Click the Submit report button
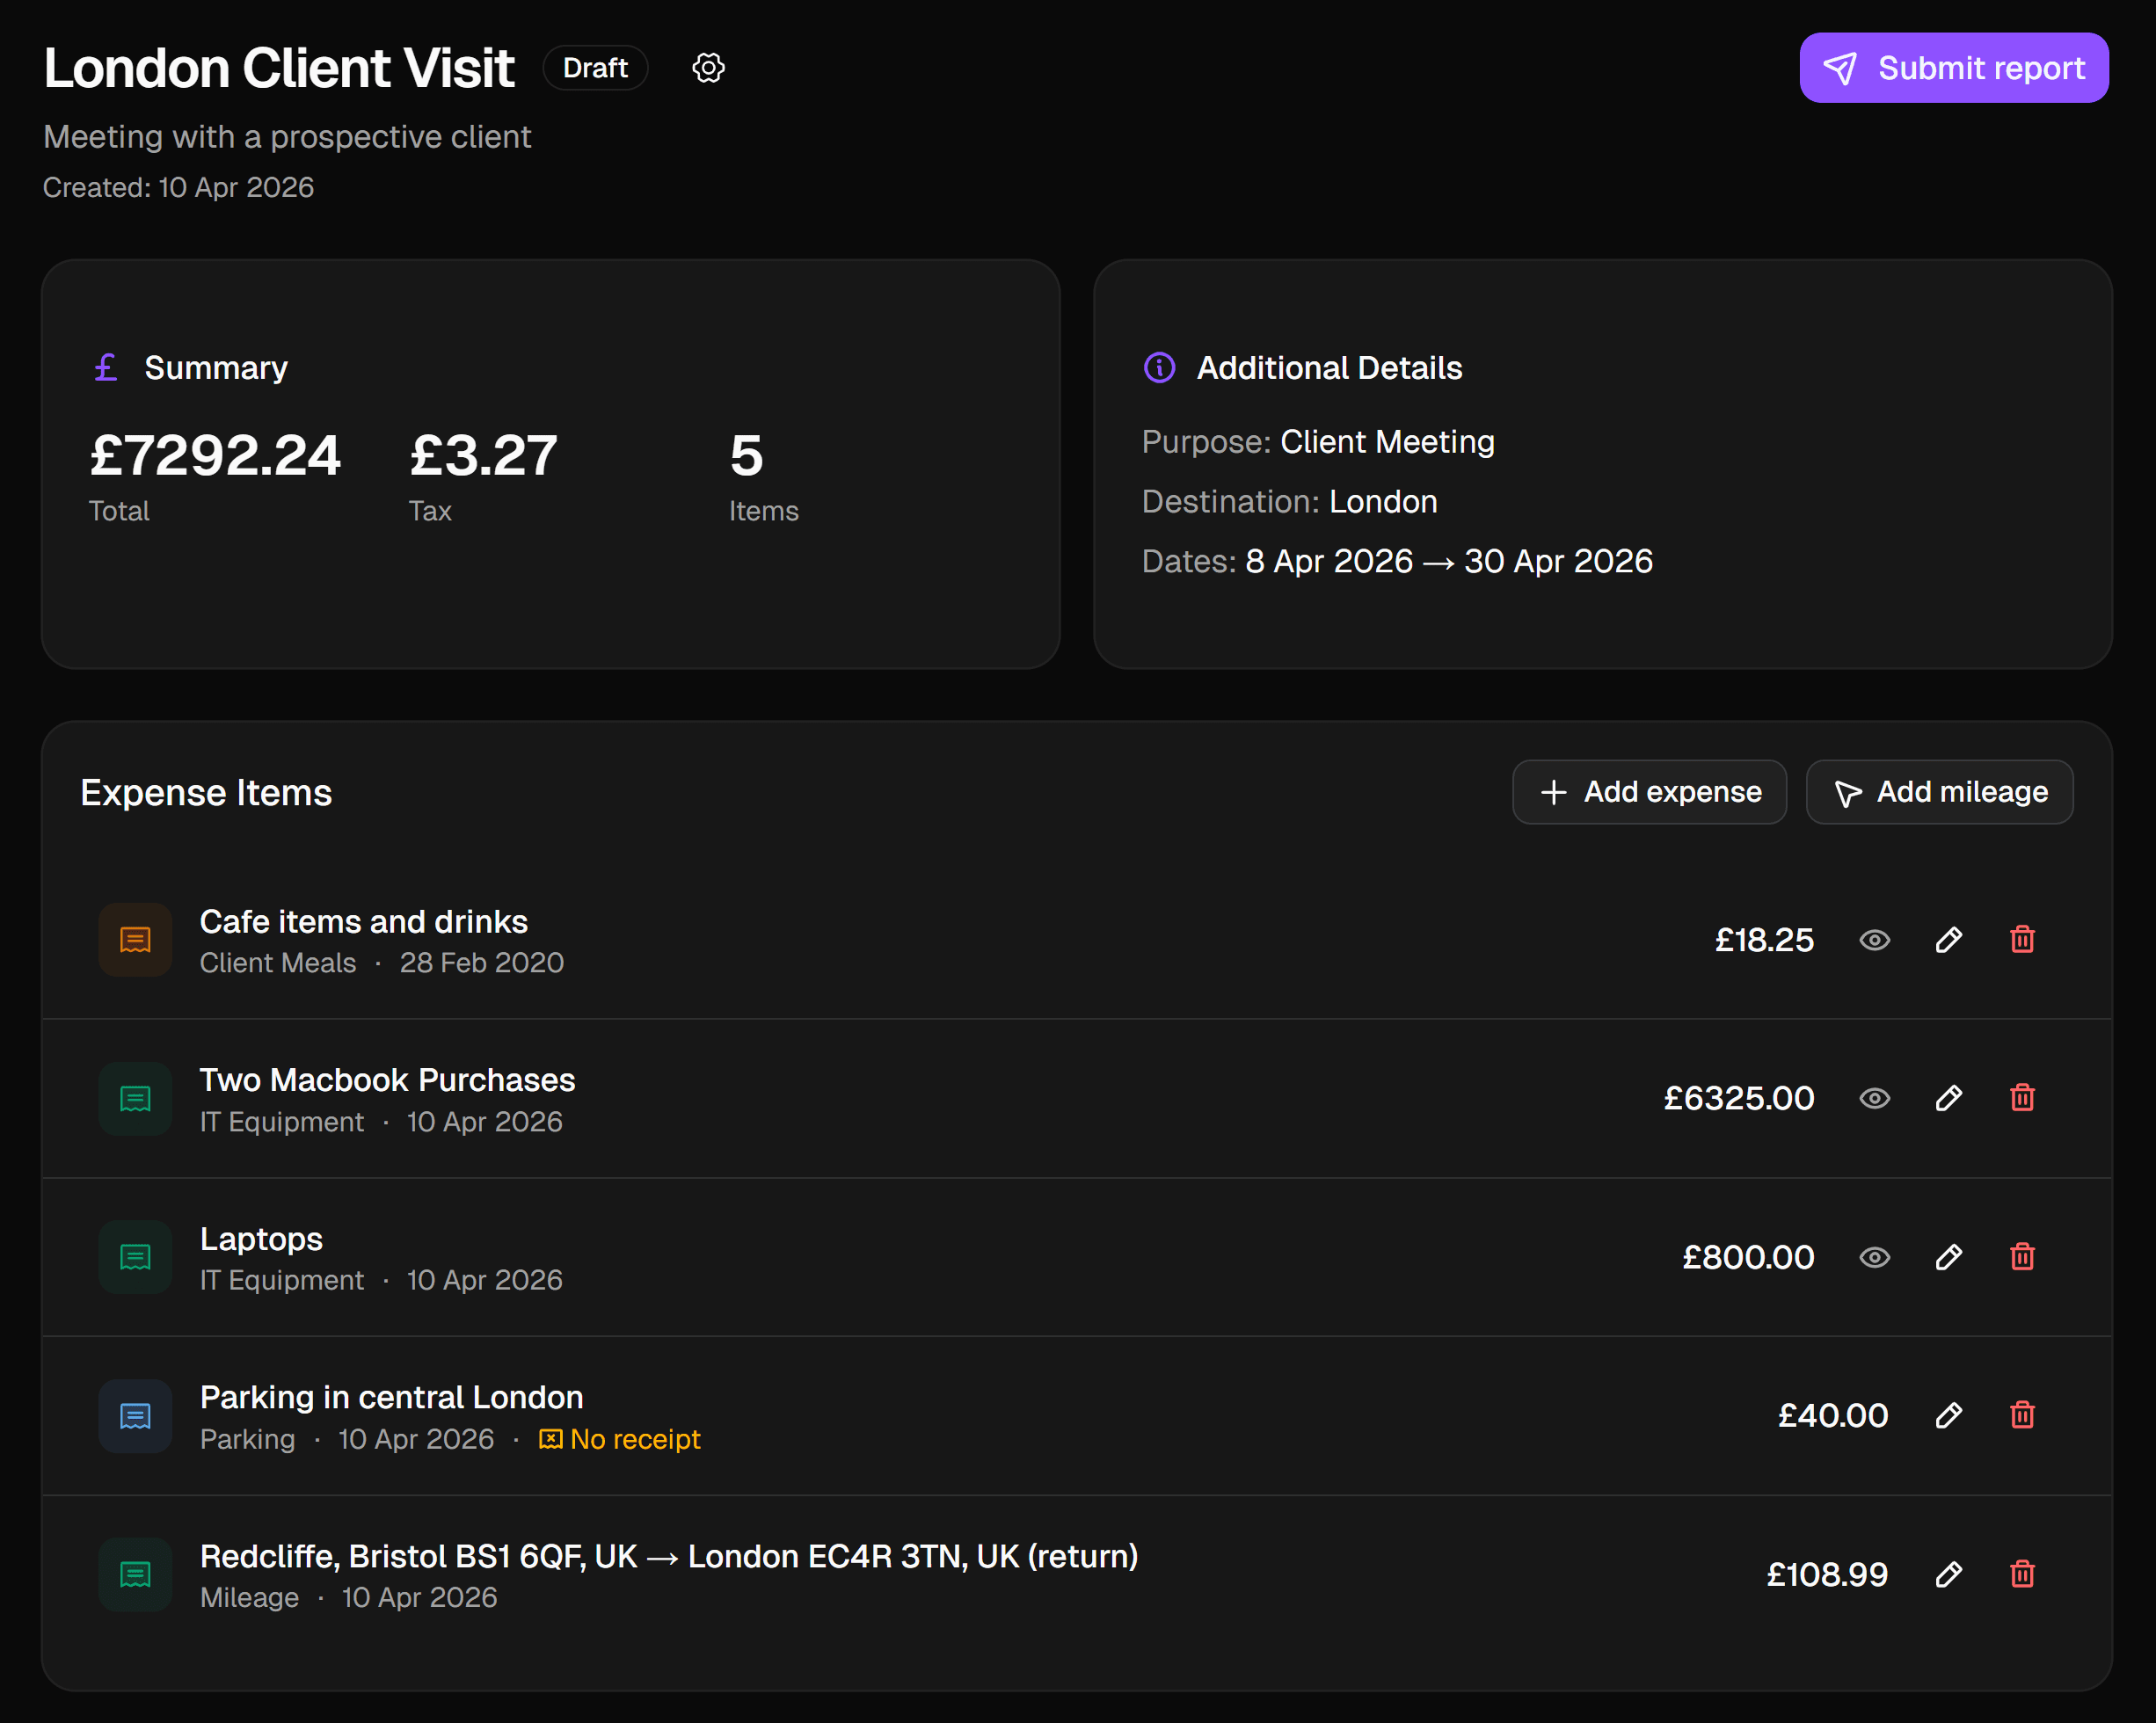This screenshot has width=2156, height=1723. [x=1953, y=68]
